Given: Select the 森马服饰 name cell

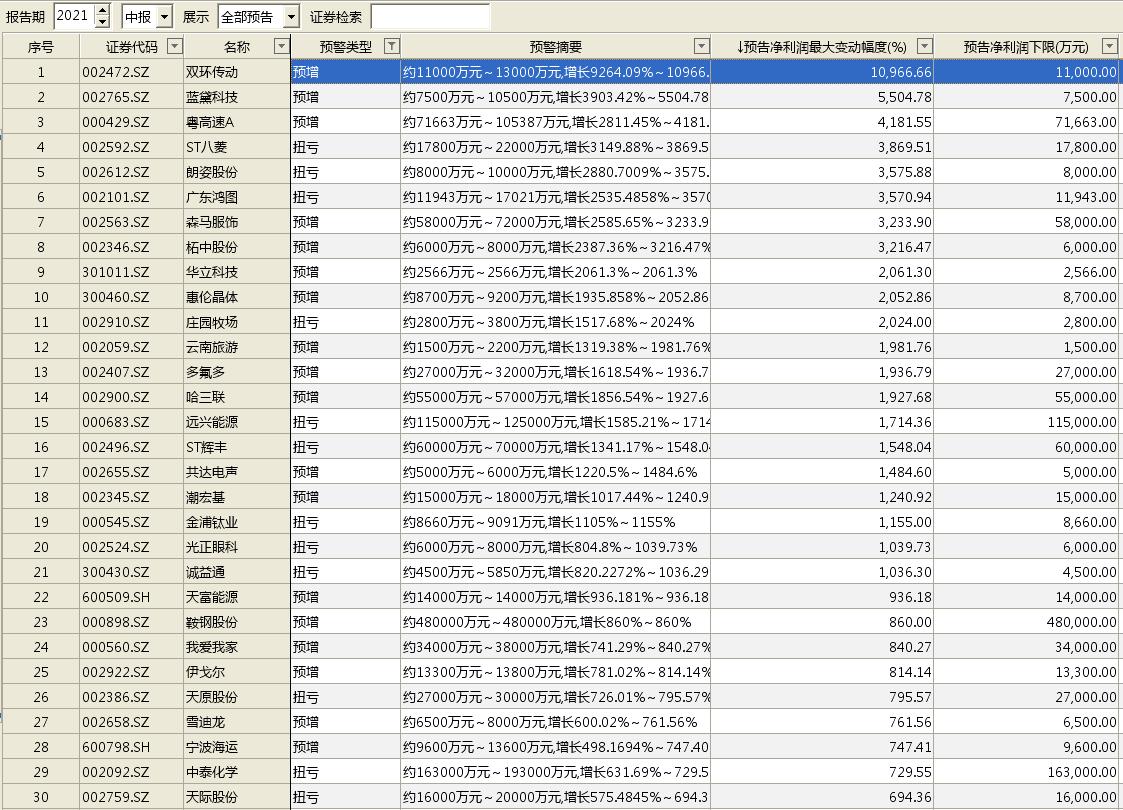Looking at the screenshot, I should [237, 222].
